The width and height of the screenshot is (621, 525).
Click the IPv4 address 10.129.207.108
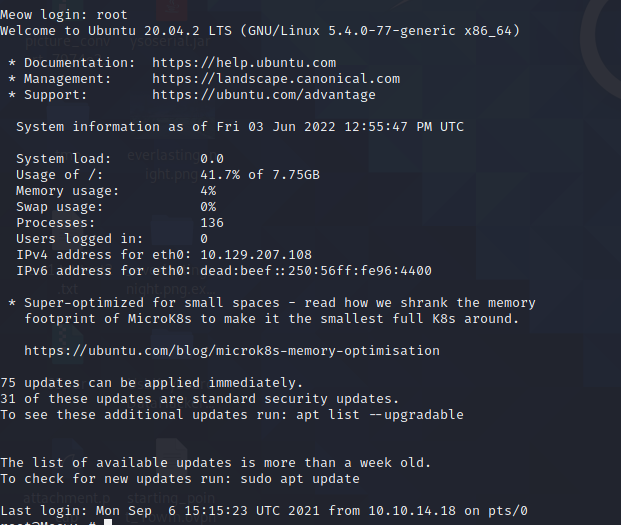(x=256, y=255)
